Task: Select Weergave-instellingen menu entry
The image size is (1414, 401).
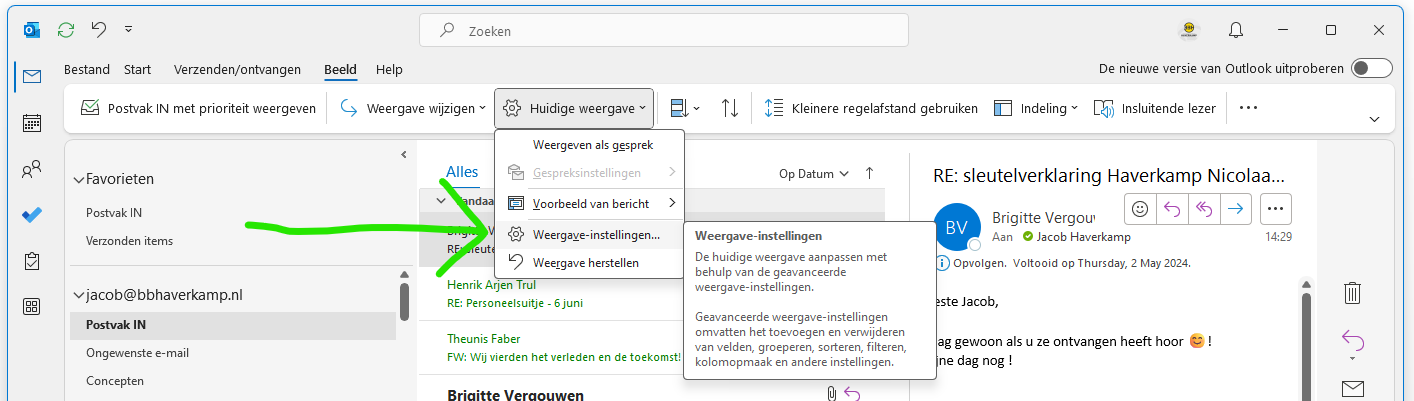Action: click(x=595, y=235)
